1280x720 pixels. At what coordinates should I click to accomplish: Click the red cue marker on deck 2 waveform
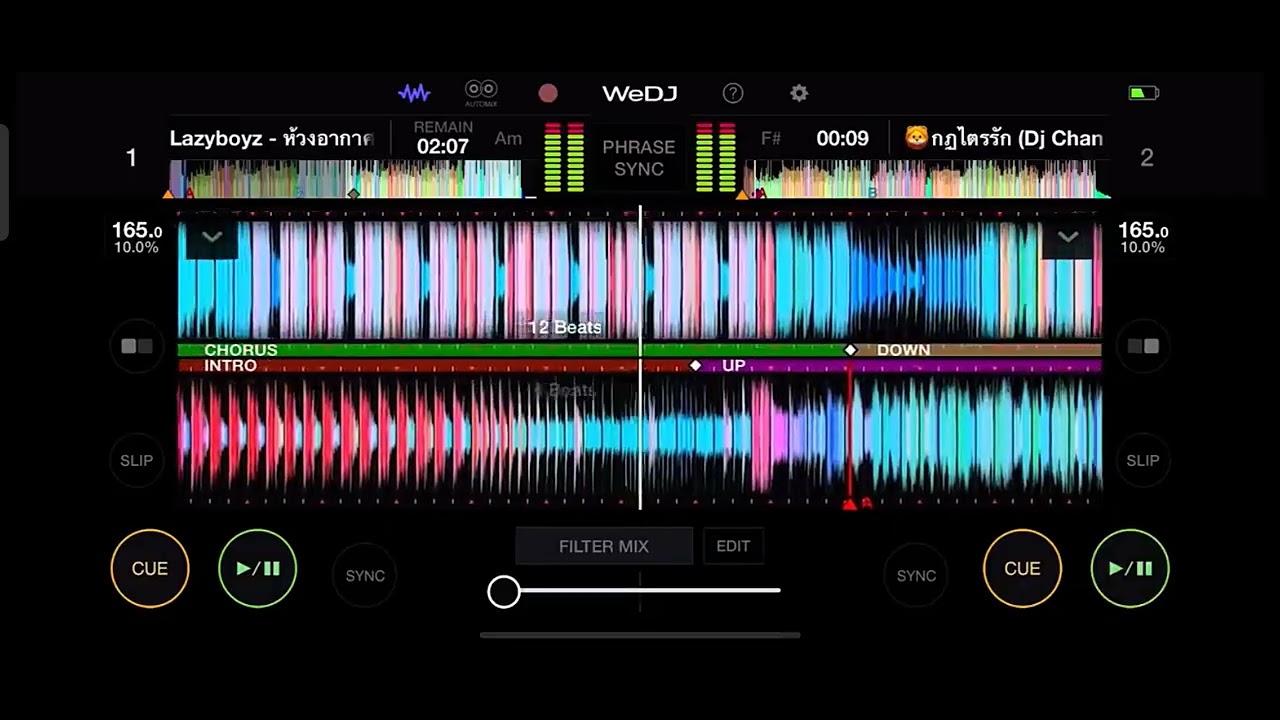pyautogui.click(x=850, y=504)
